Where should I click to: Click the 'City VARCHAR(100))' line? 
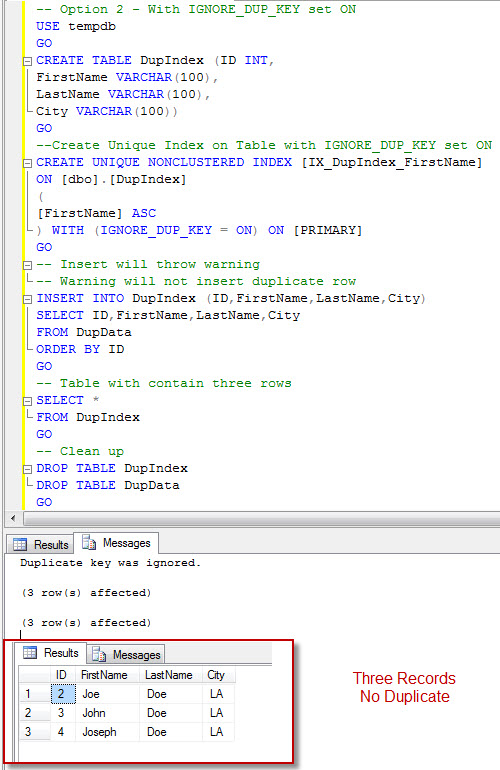[107, 111]
